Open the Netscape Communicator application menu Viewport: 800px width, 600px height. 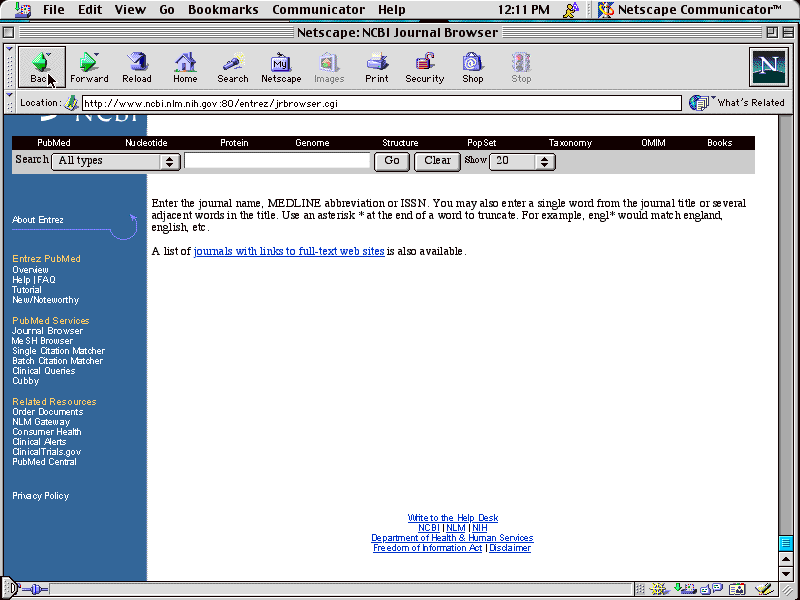tap(690, 10)
